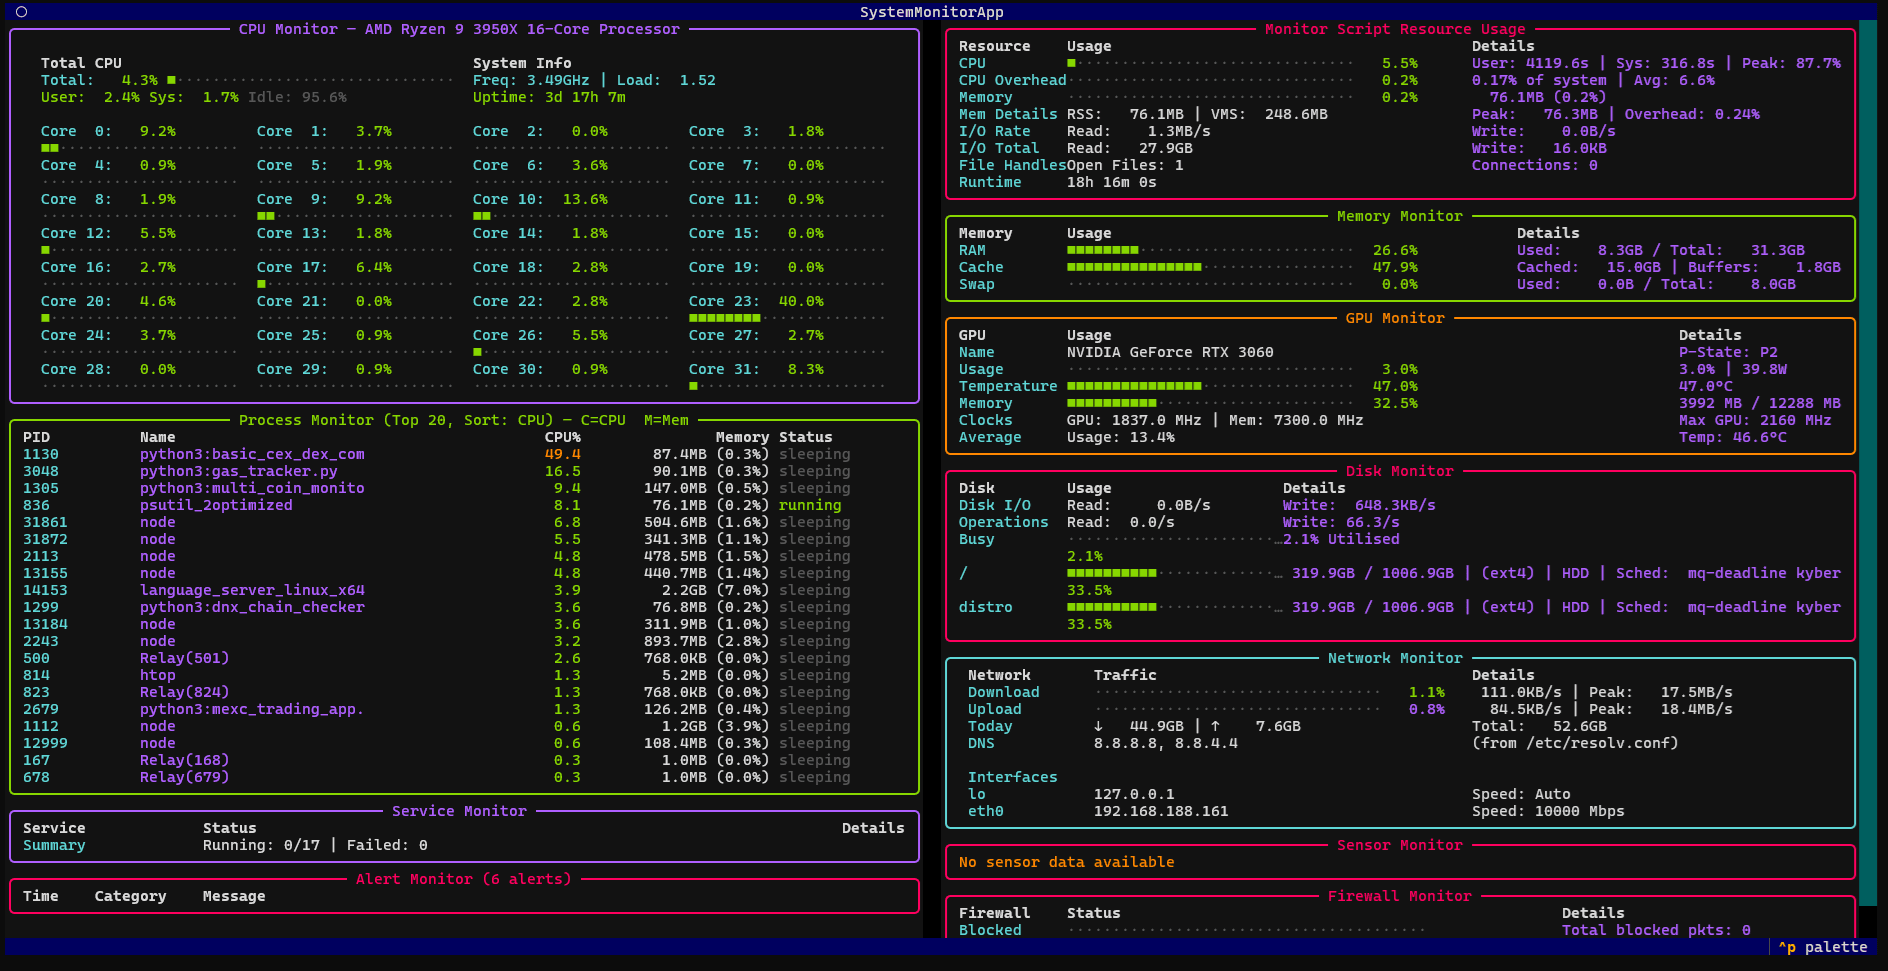This screenshot has height=971, width=1888.
Task: Click the distro disk usage bar
Action: point(1174,607)
